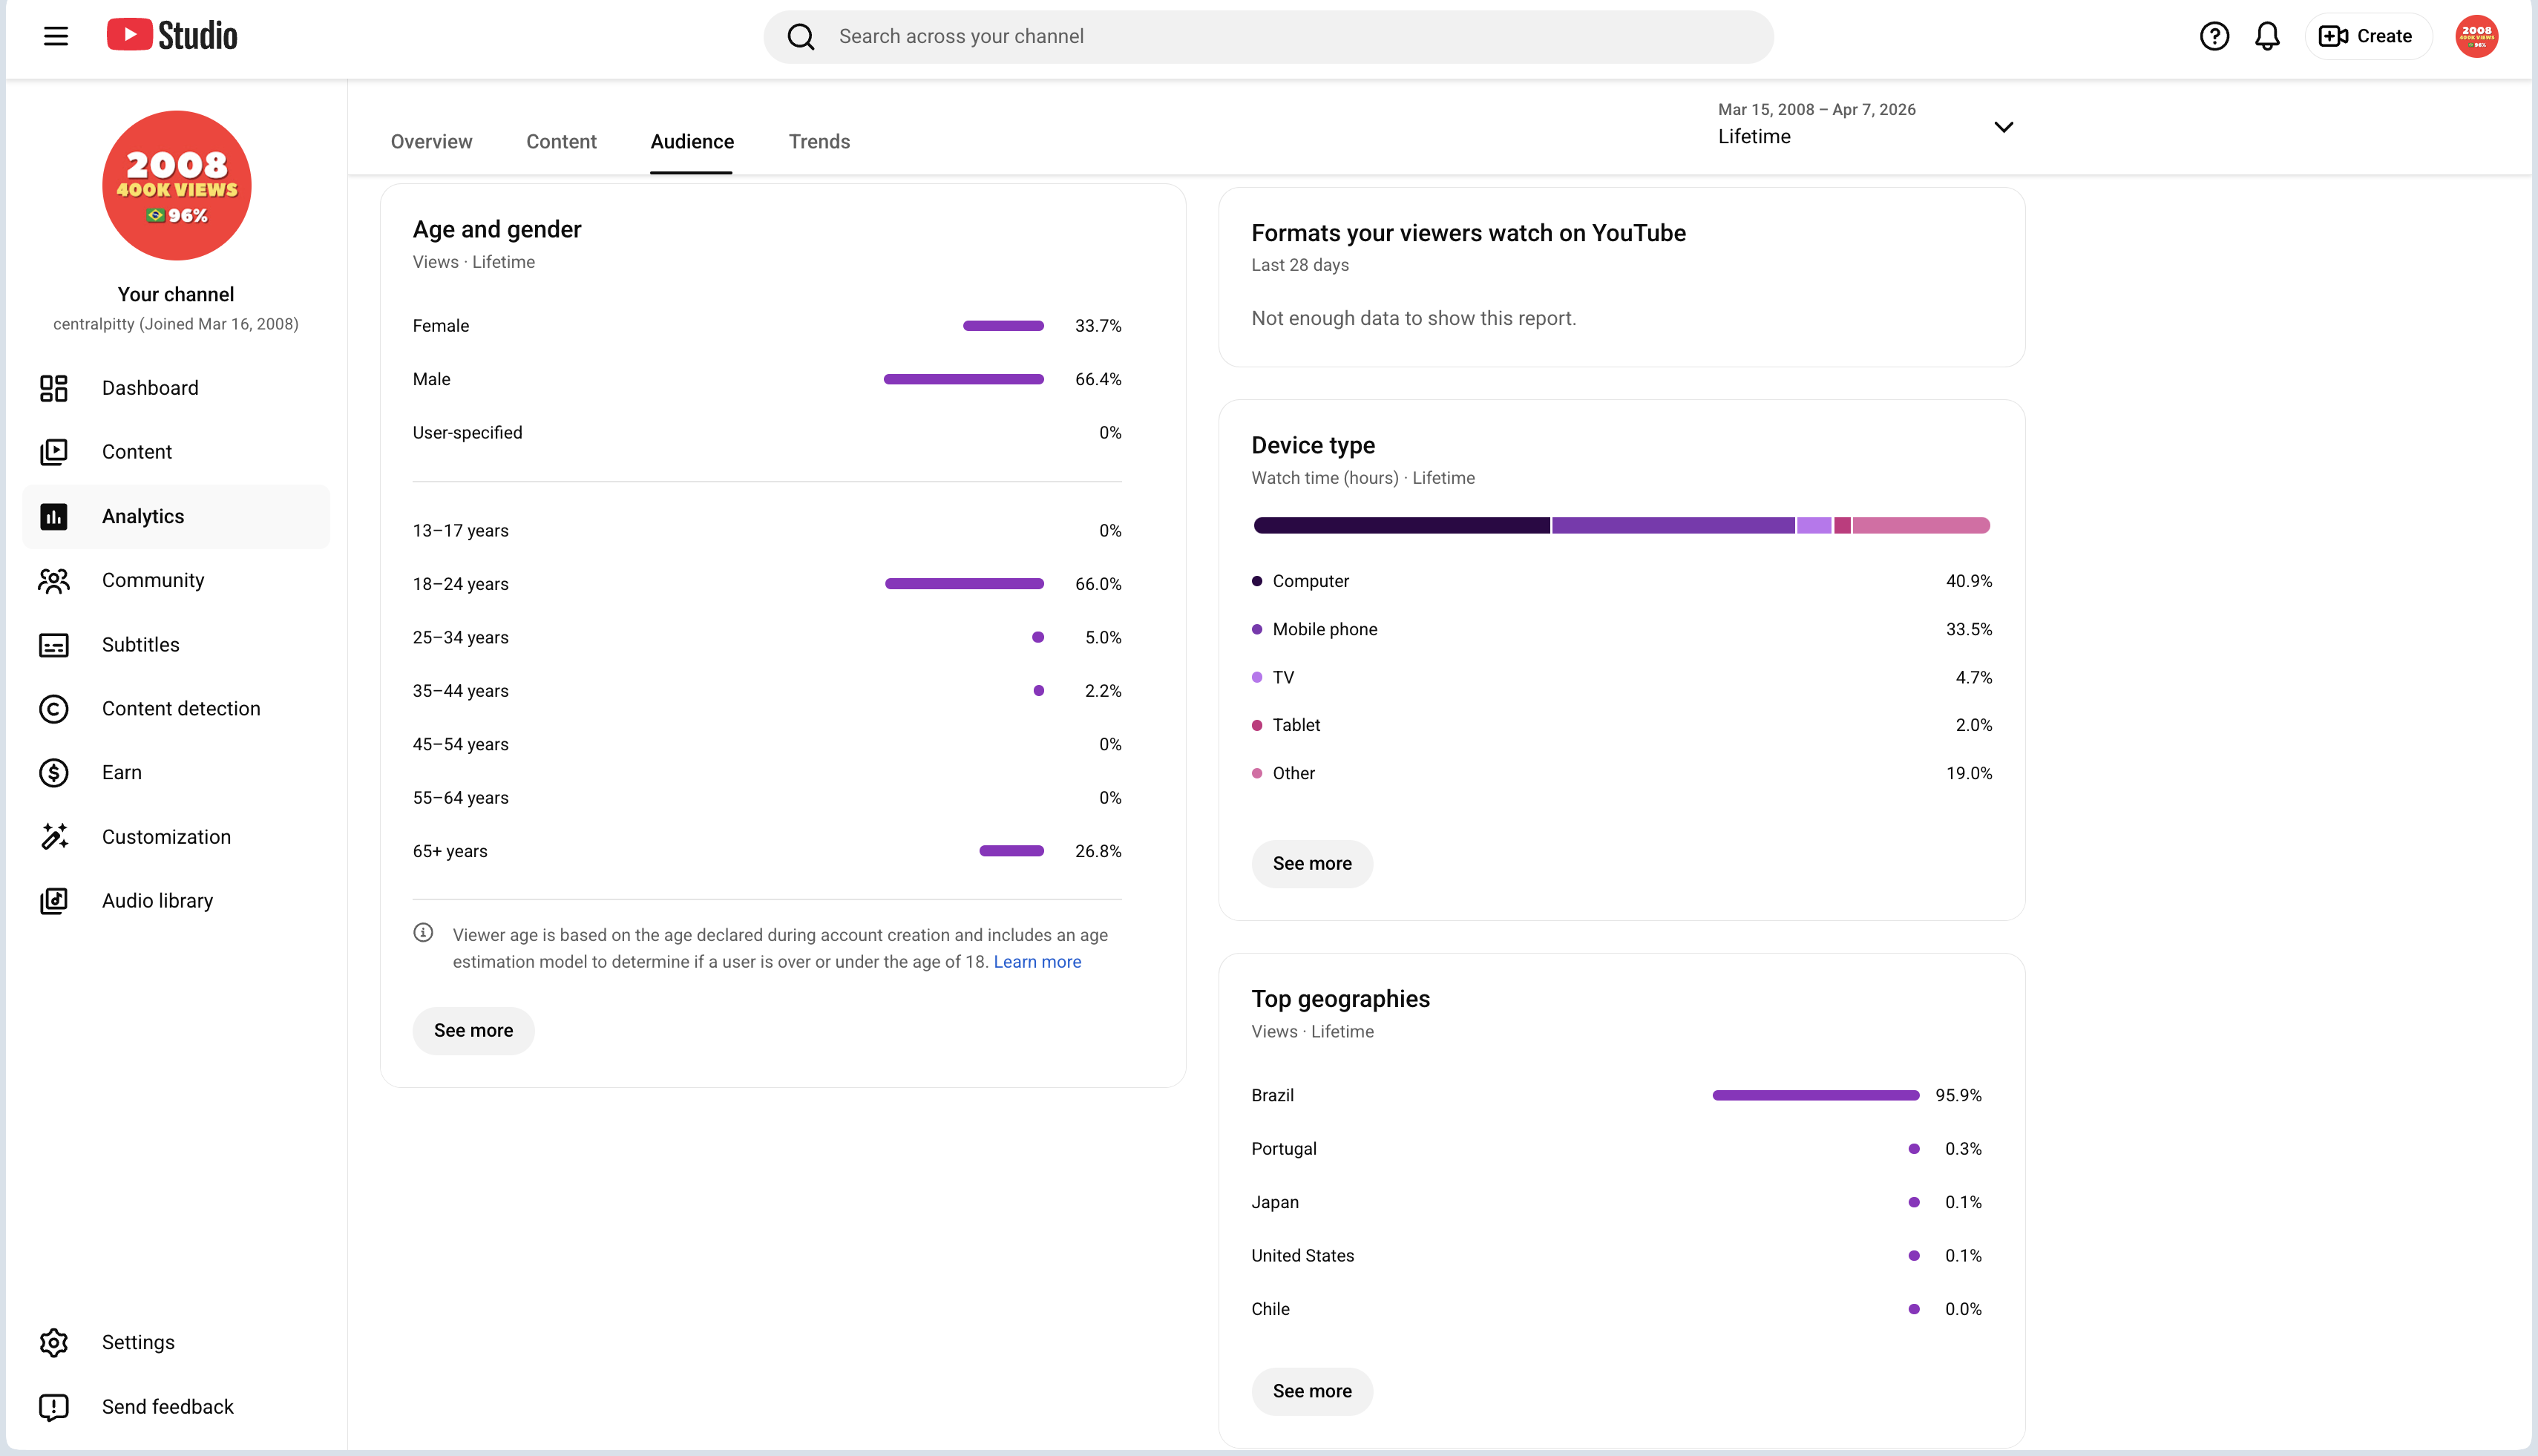Screen dimensions: 2538x1456
Task: Open the Settings gear in sidebar
Action: [x=54, y=1343]
